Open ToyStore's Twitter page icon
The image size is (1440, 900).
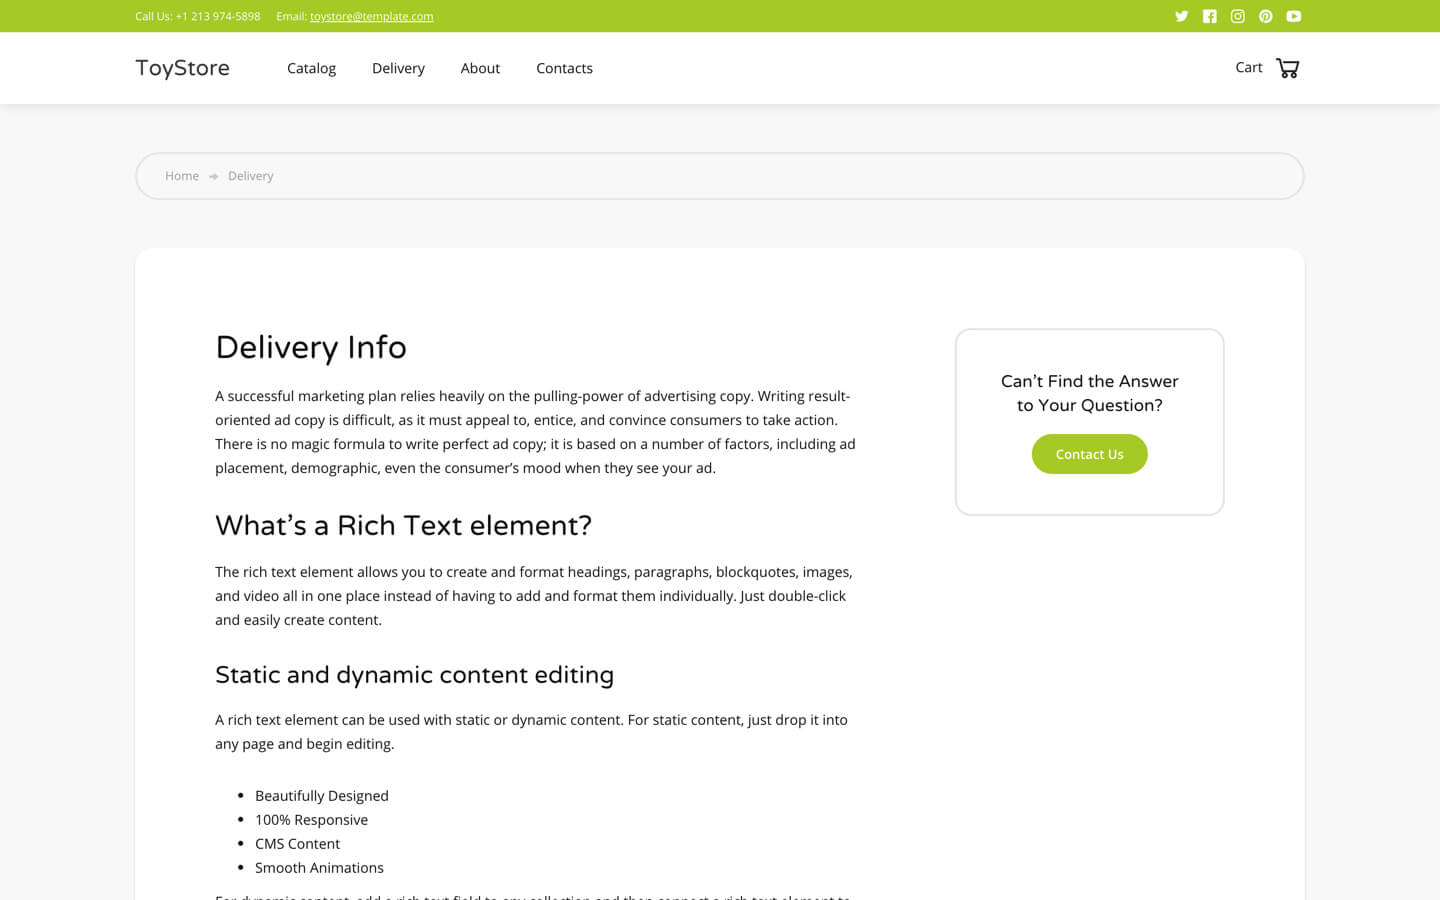click(x=1182, y=16)
